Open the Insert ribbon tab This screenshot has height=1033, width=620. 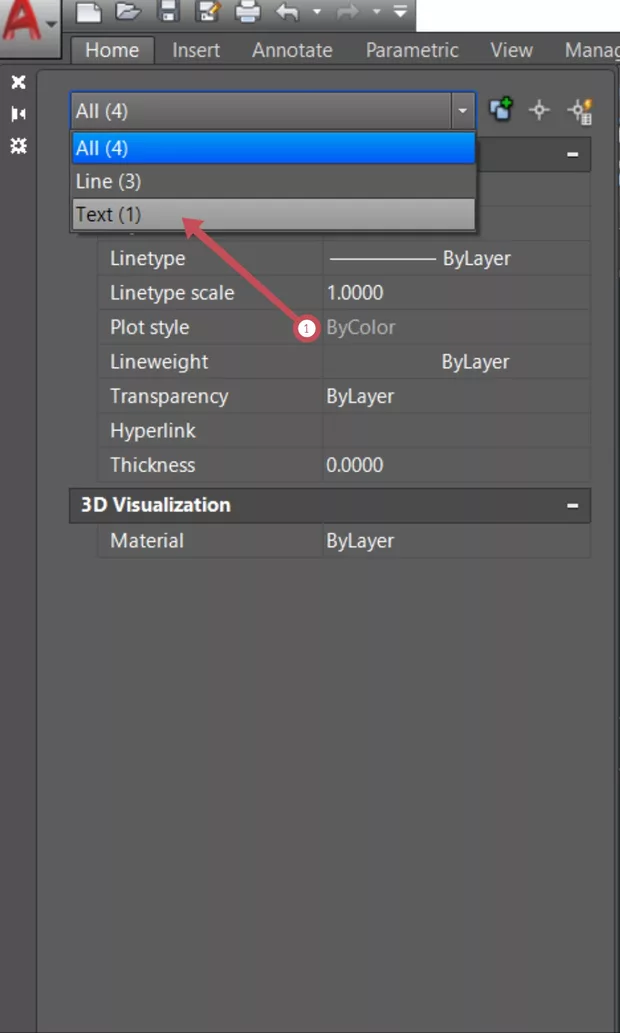point(196,50)
